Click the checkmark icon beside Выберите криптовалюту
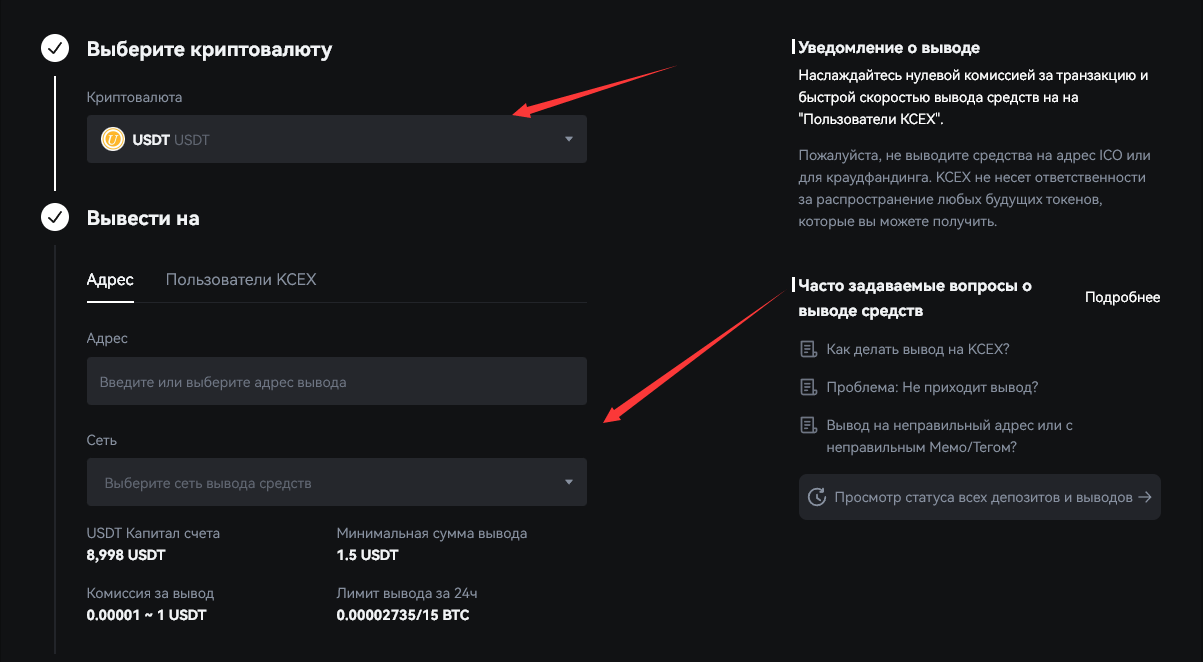 (55, 48)
